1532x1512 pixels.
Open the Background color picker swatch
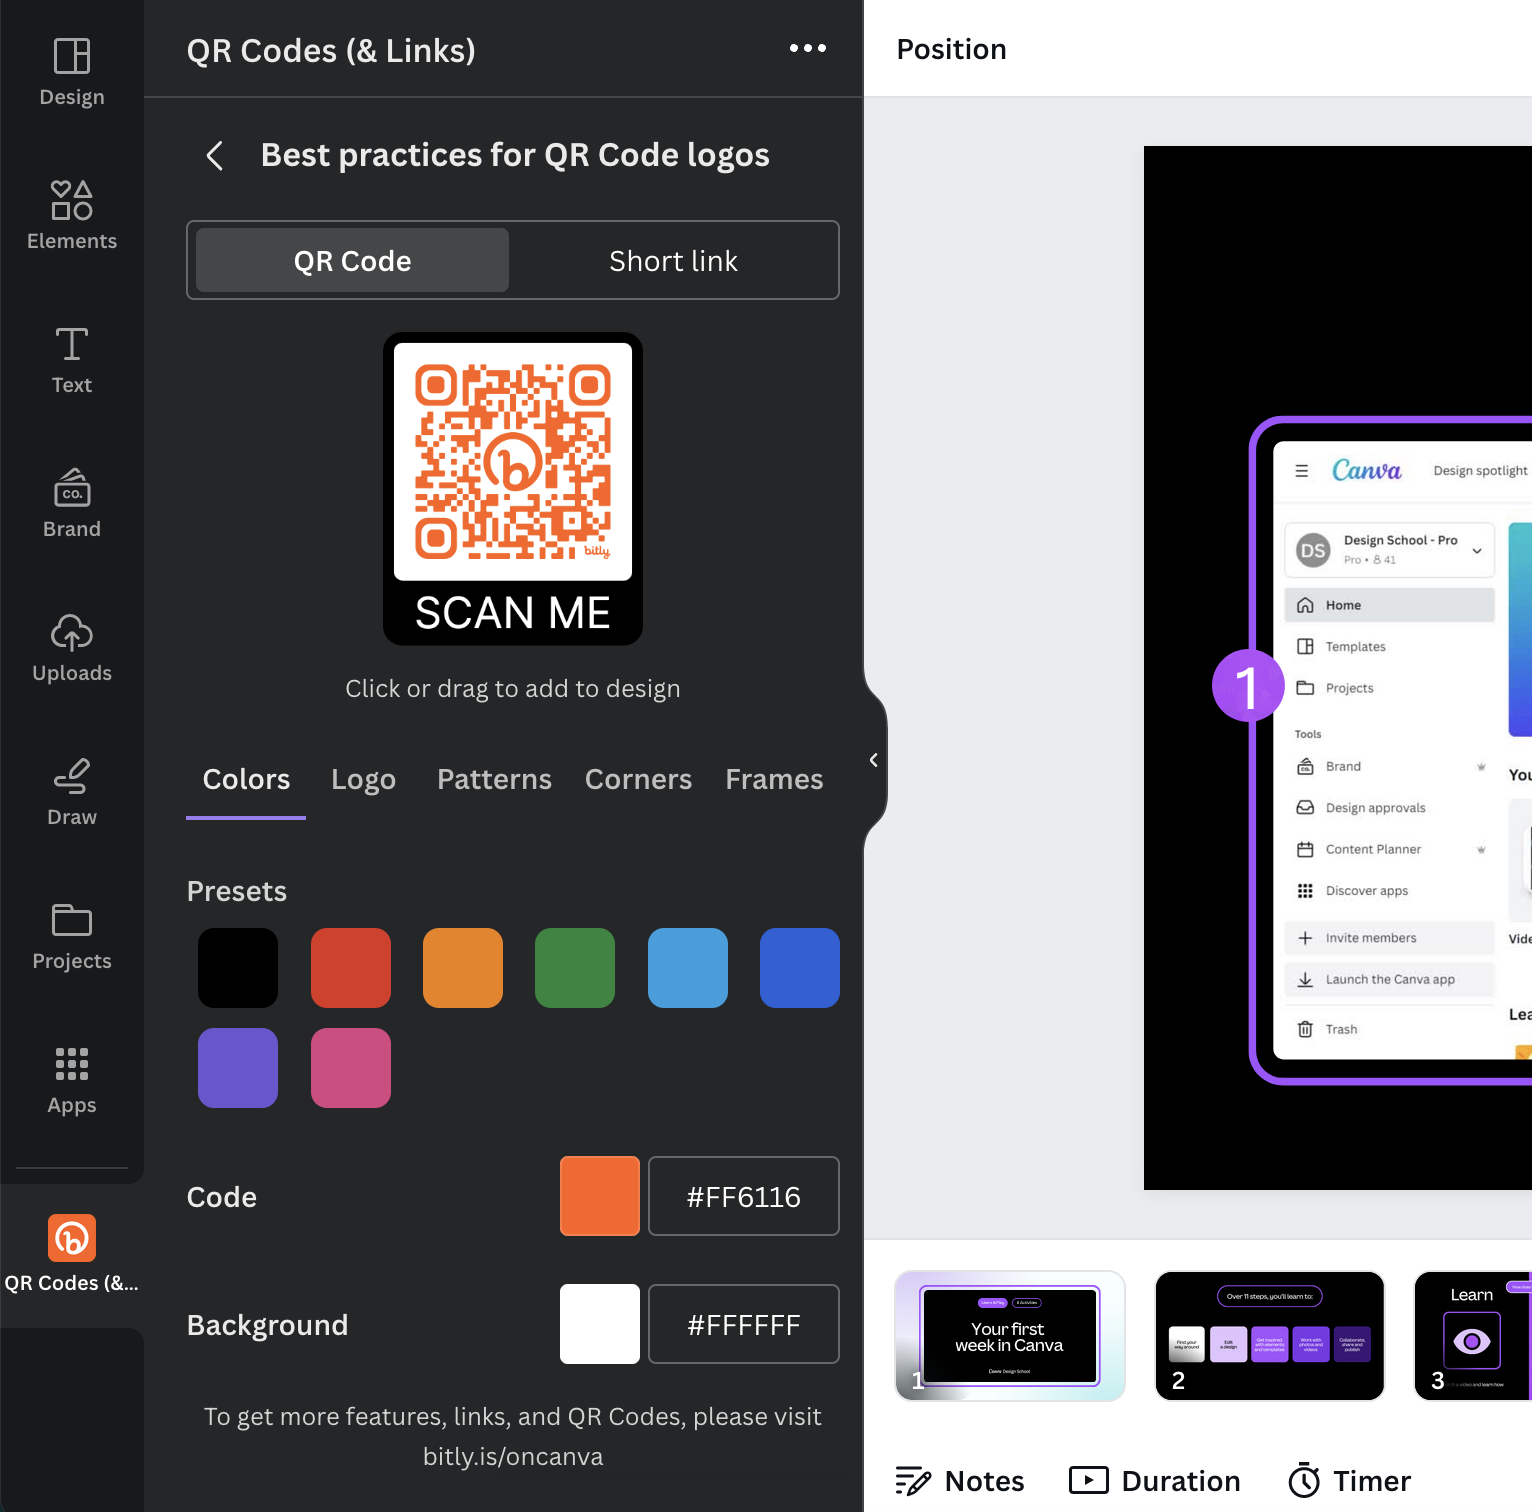click(600, 1324)
